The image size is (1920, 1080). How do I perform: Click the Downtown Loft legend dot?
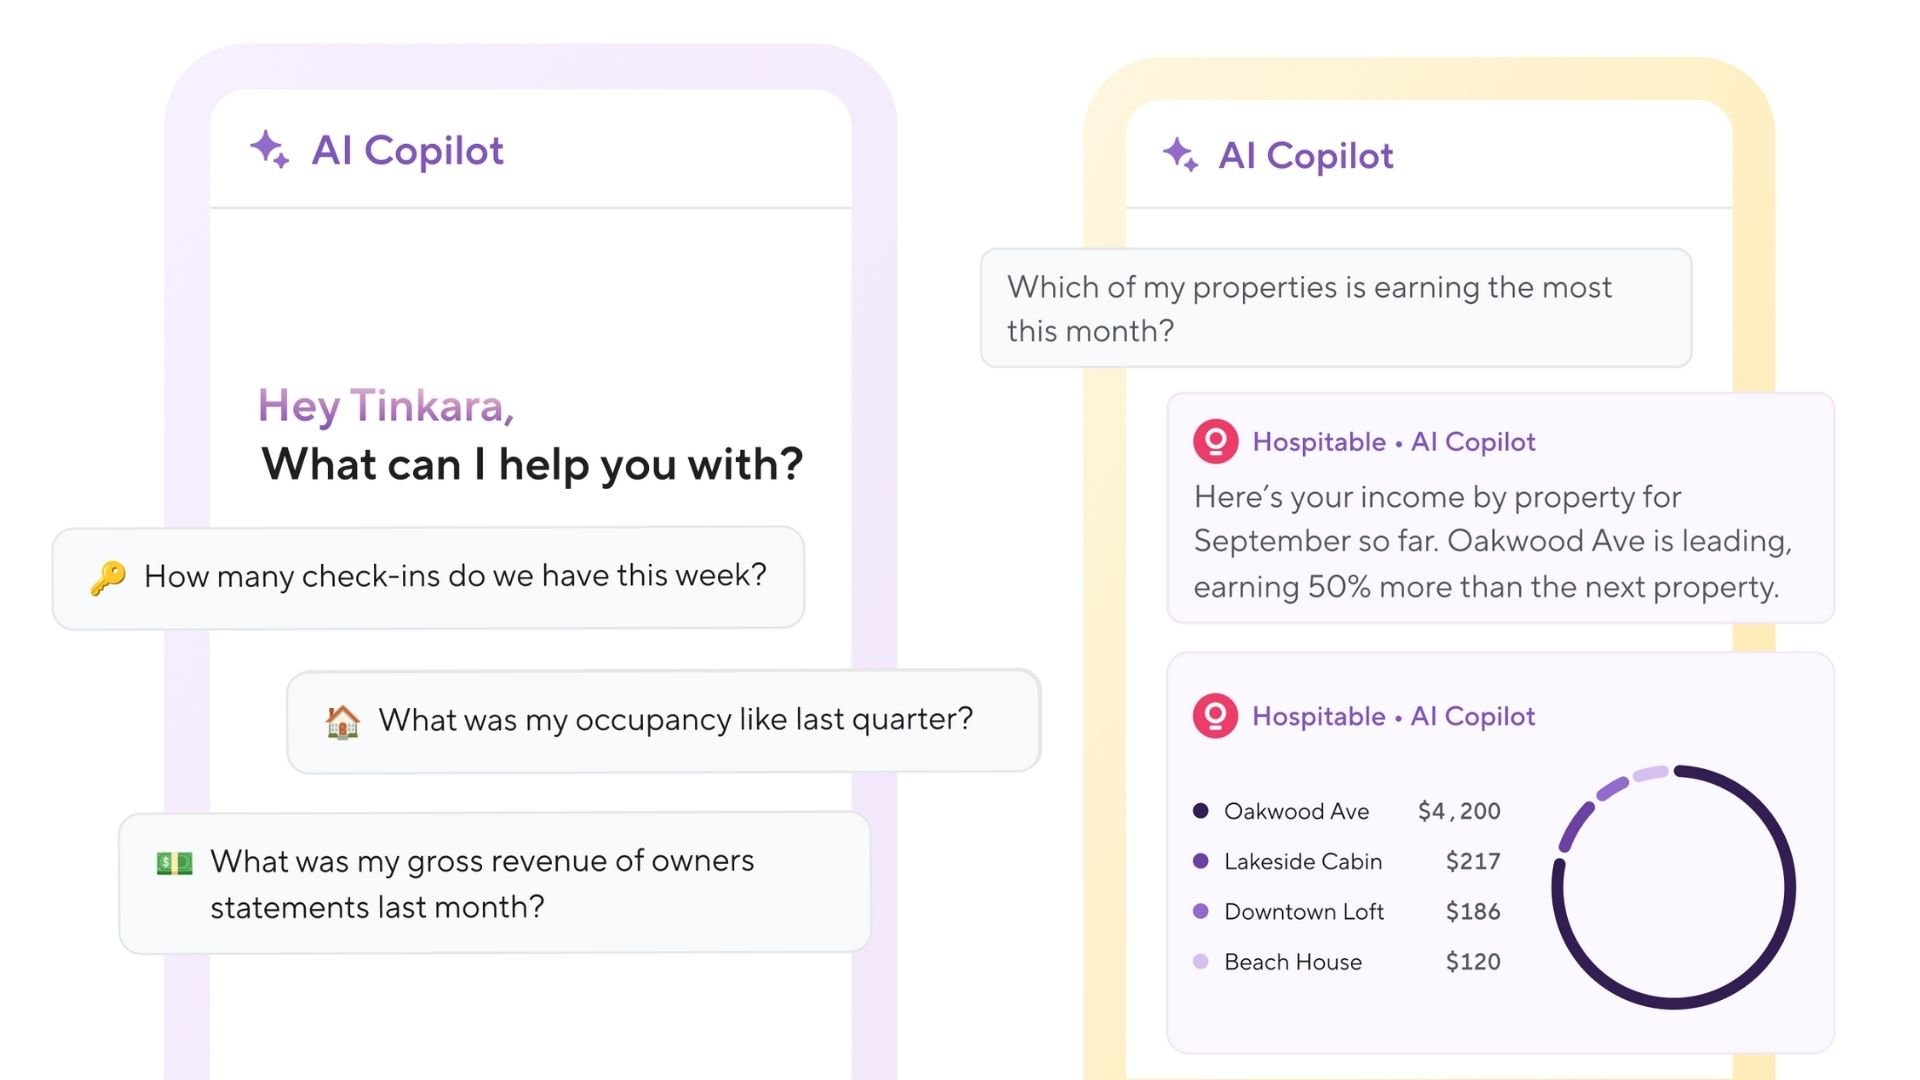1201,911
